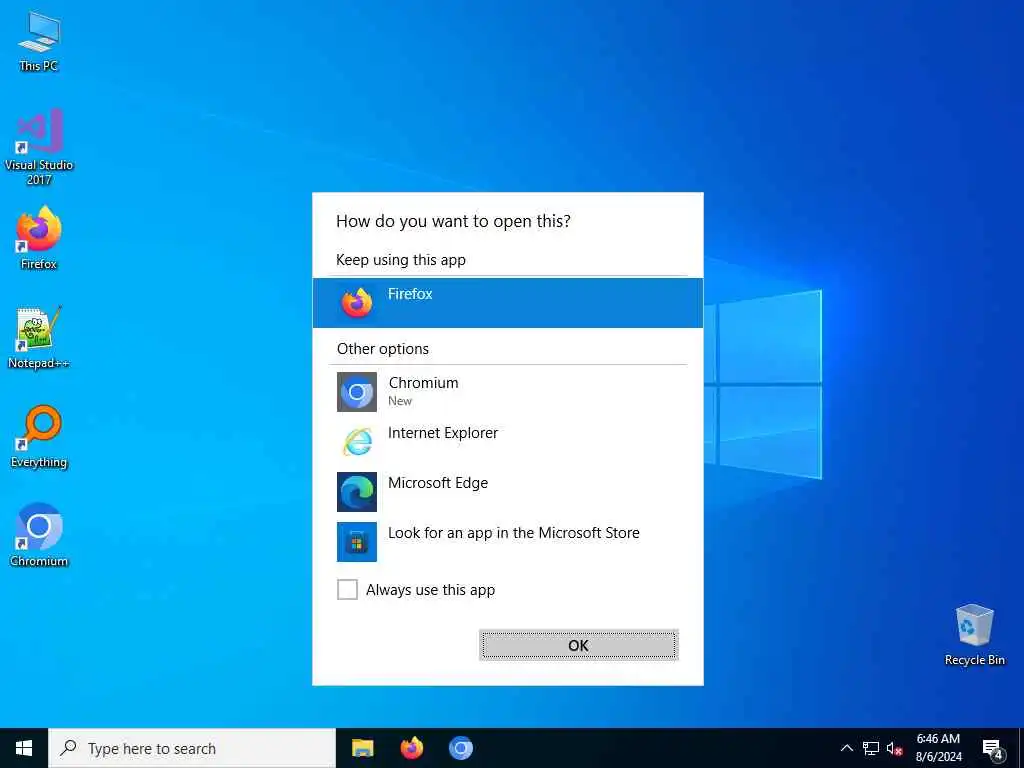The height and width of the screenshot is (768, 1024).
Task: Click the Firefox icon in the dialog list
Action: click(357, 302)
